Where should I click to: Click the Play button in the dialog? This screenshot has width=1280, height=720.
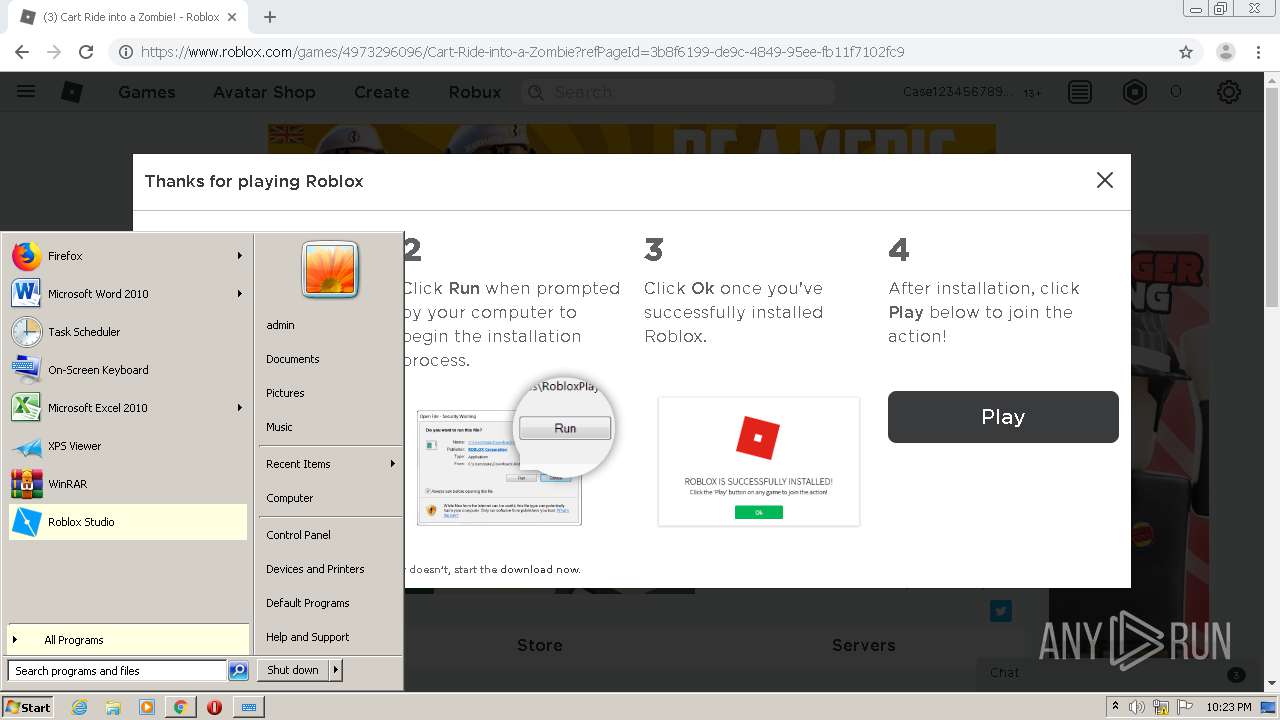[1003, 417]
